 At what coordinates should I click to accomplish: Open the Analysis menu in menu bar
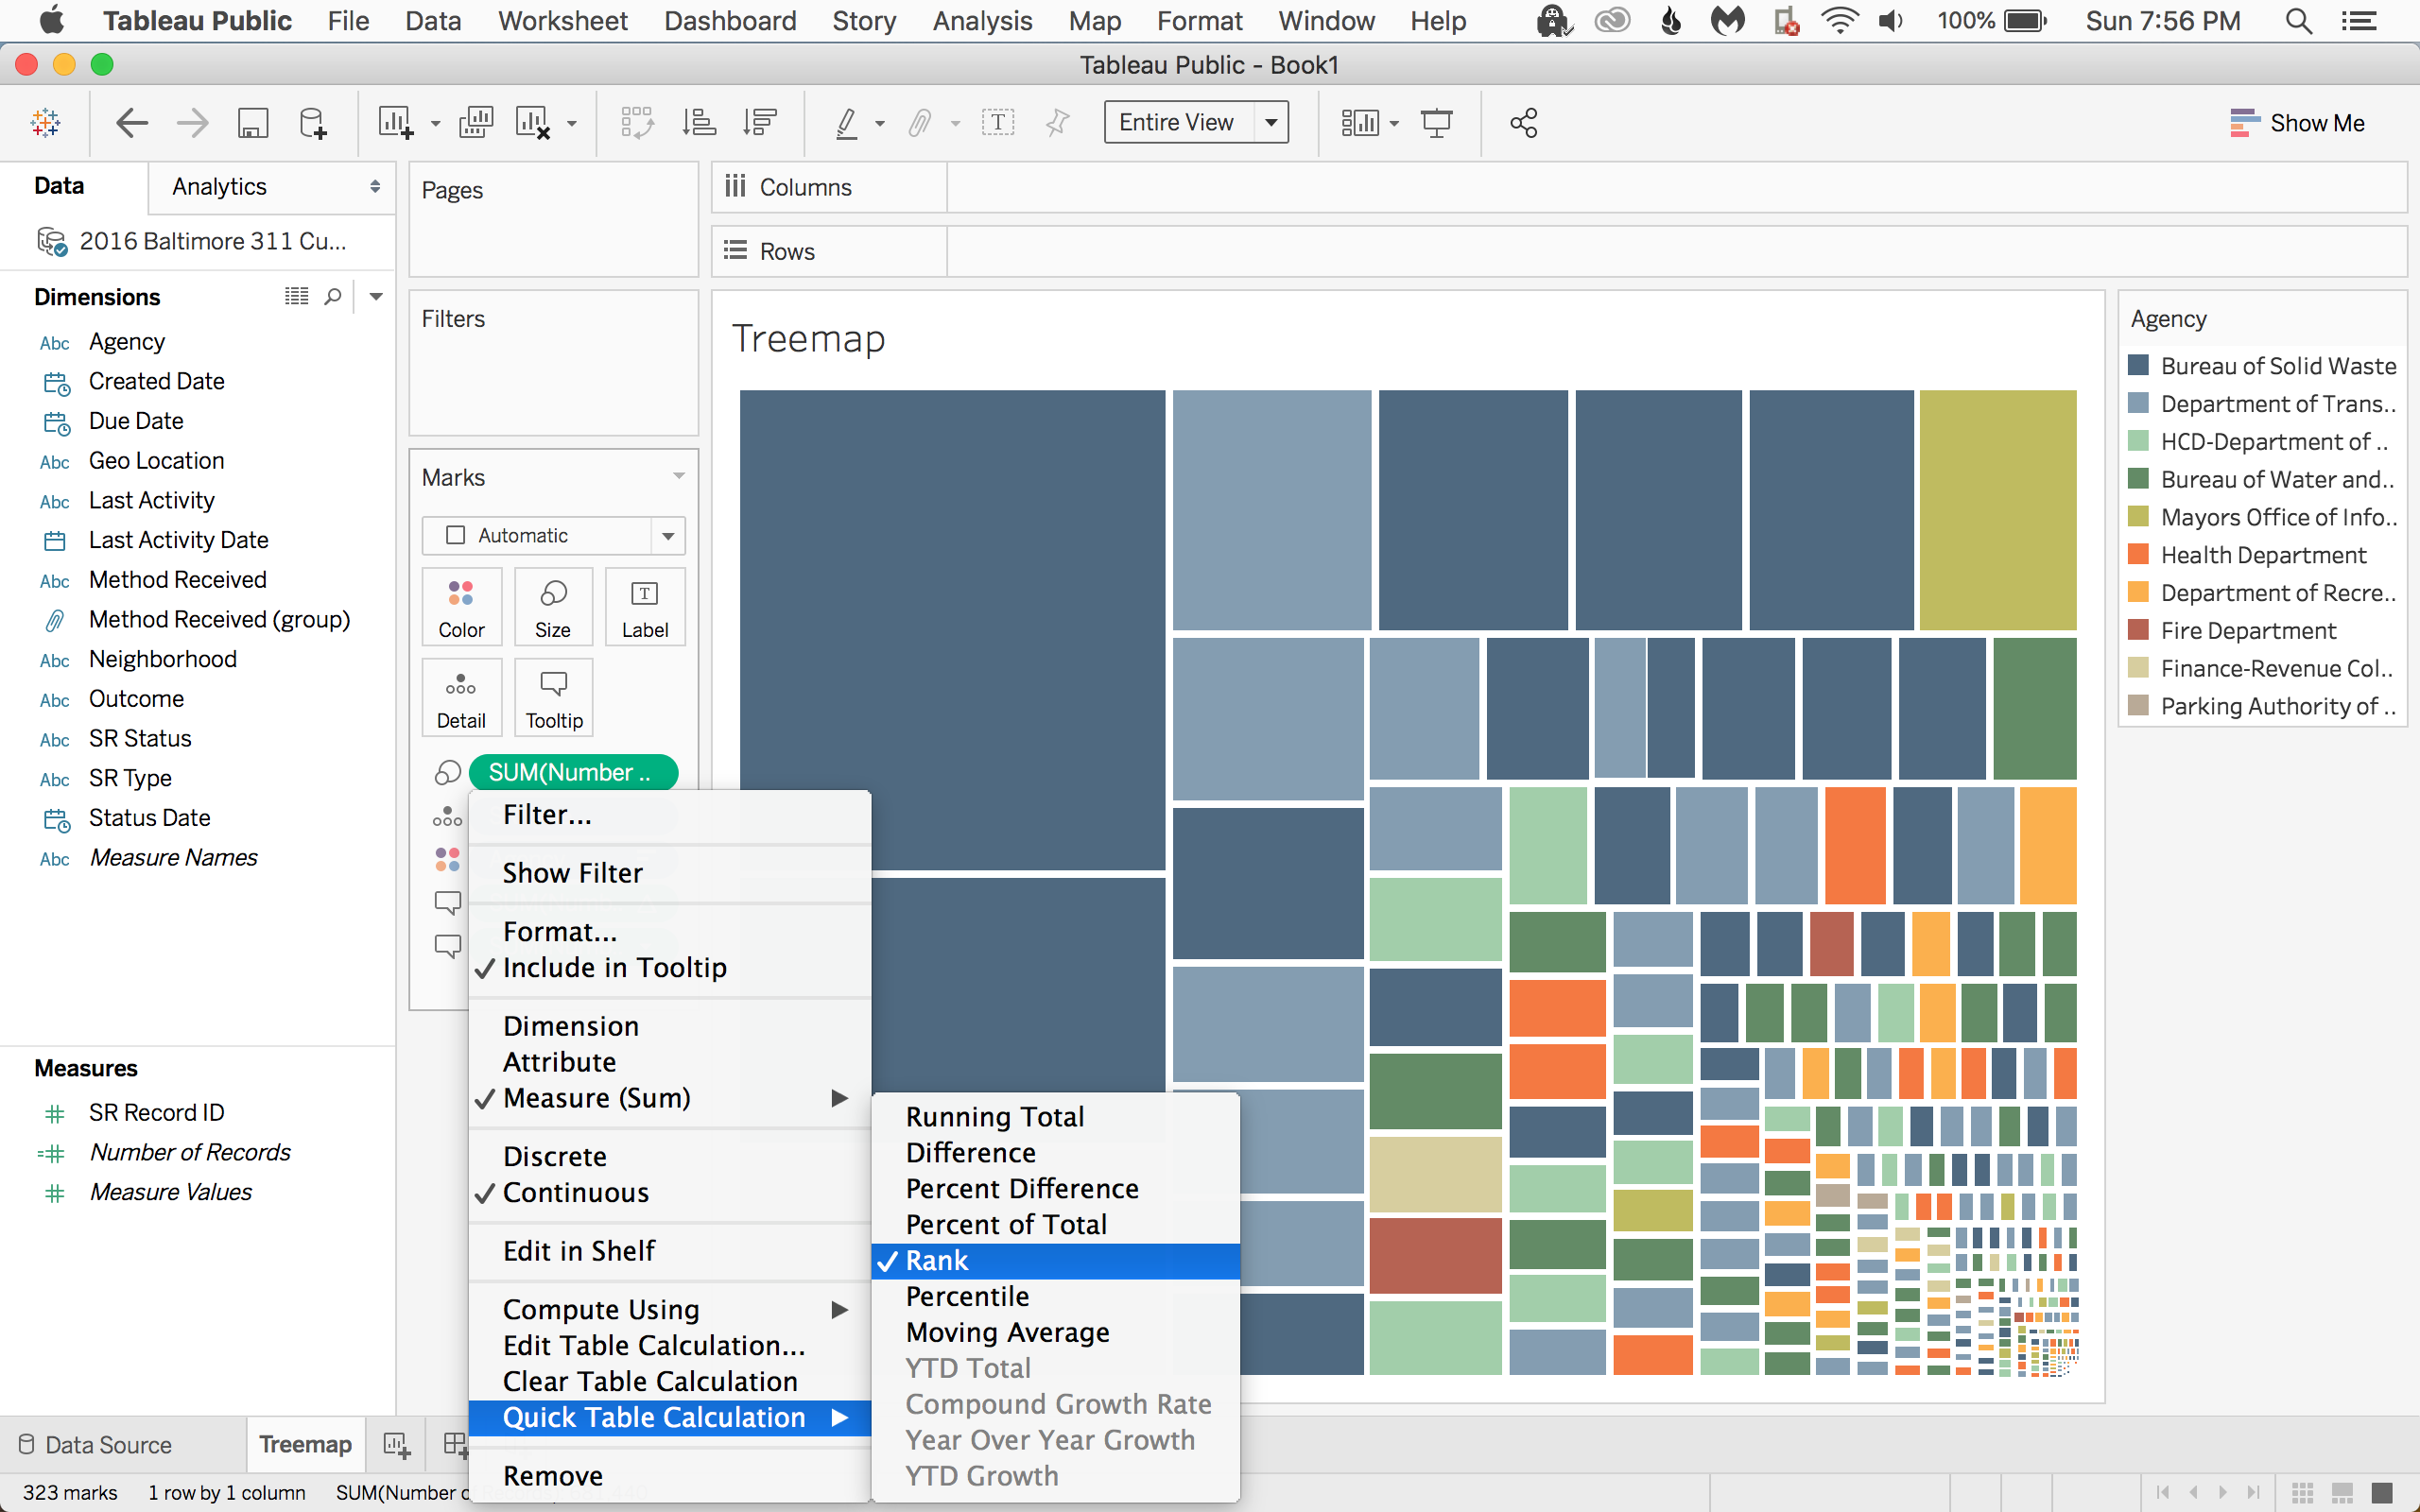click(x=982, y=21)
